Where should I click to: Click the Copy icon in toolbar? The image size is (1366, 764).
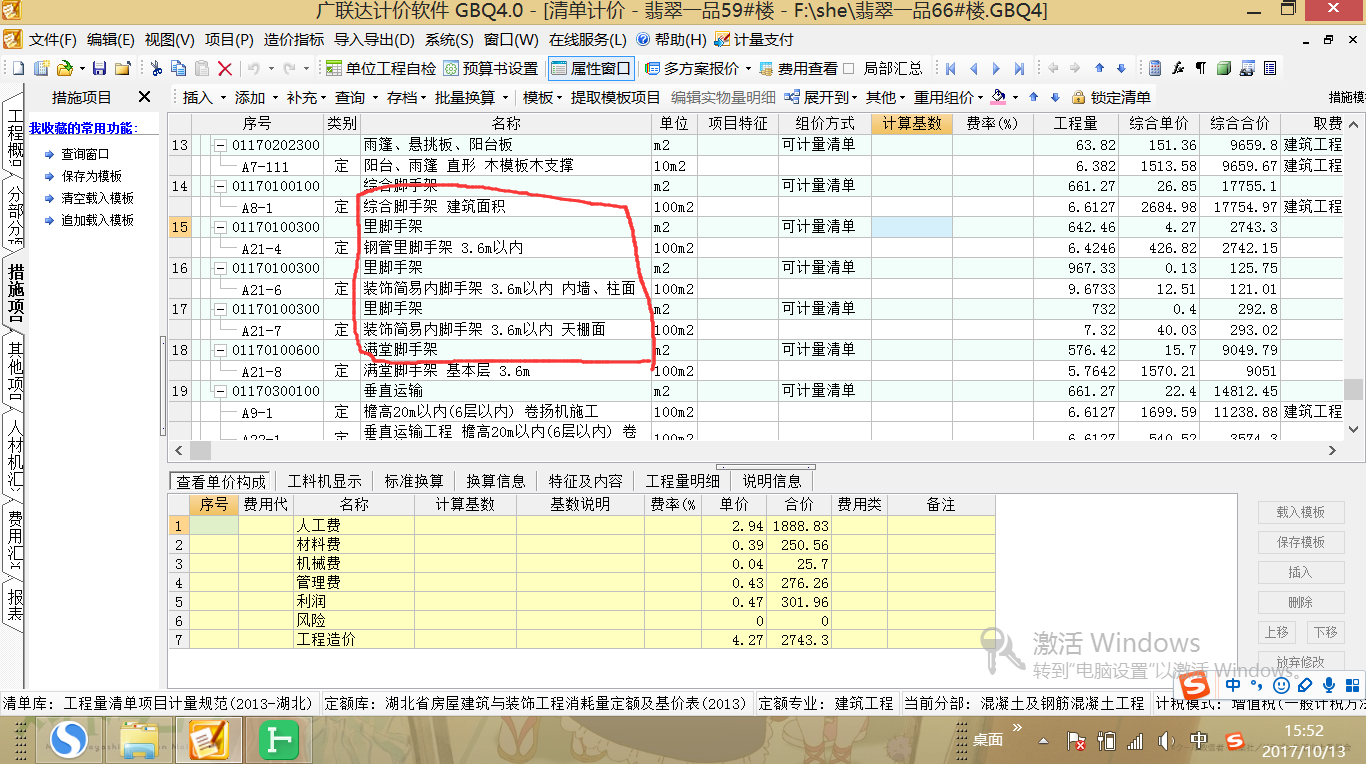tap(178, 68)
